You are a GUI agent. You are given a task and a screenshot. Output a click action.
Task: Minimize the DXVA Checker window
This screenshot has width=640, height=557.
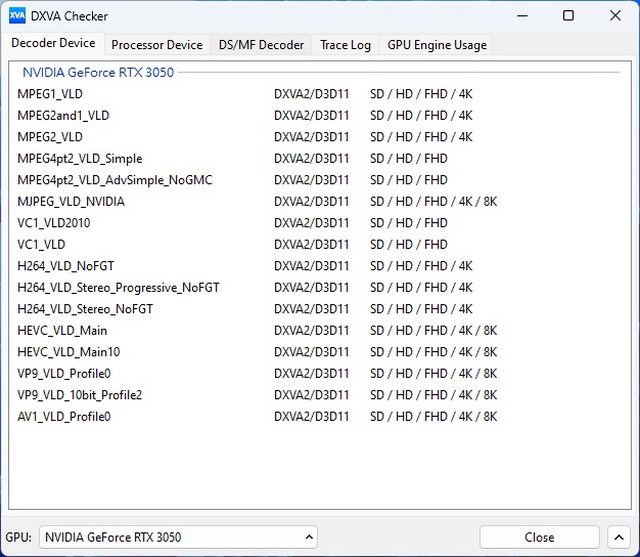[522, 16]
